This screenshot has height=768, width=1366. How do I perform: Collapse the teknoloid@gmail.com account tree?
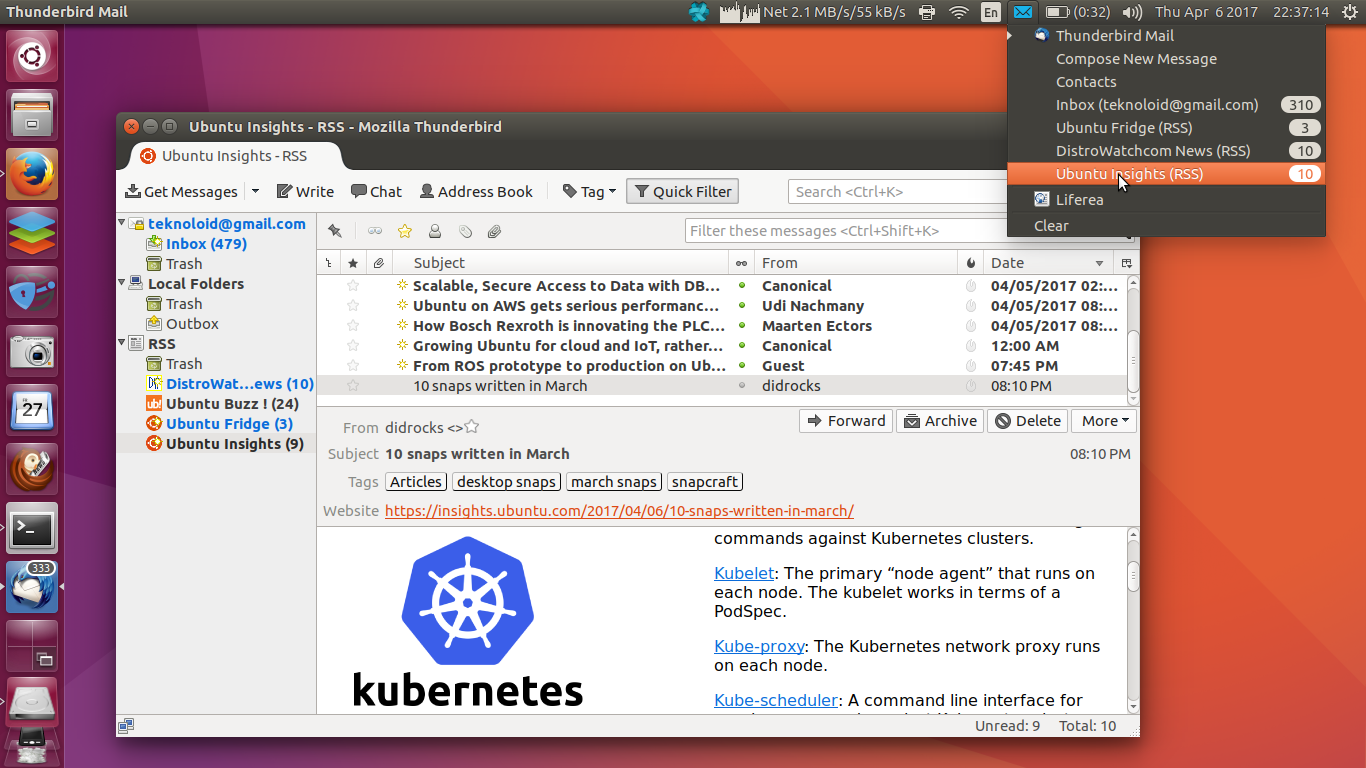pyautogui.click(x=122, y=223)
